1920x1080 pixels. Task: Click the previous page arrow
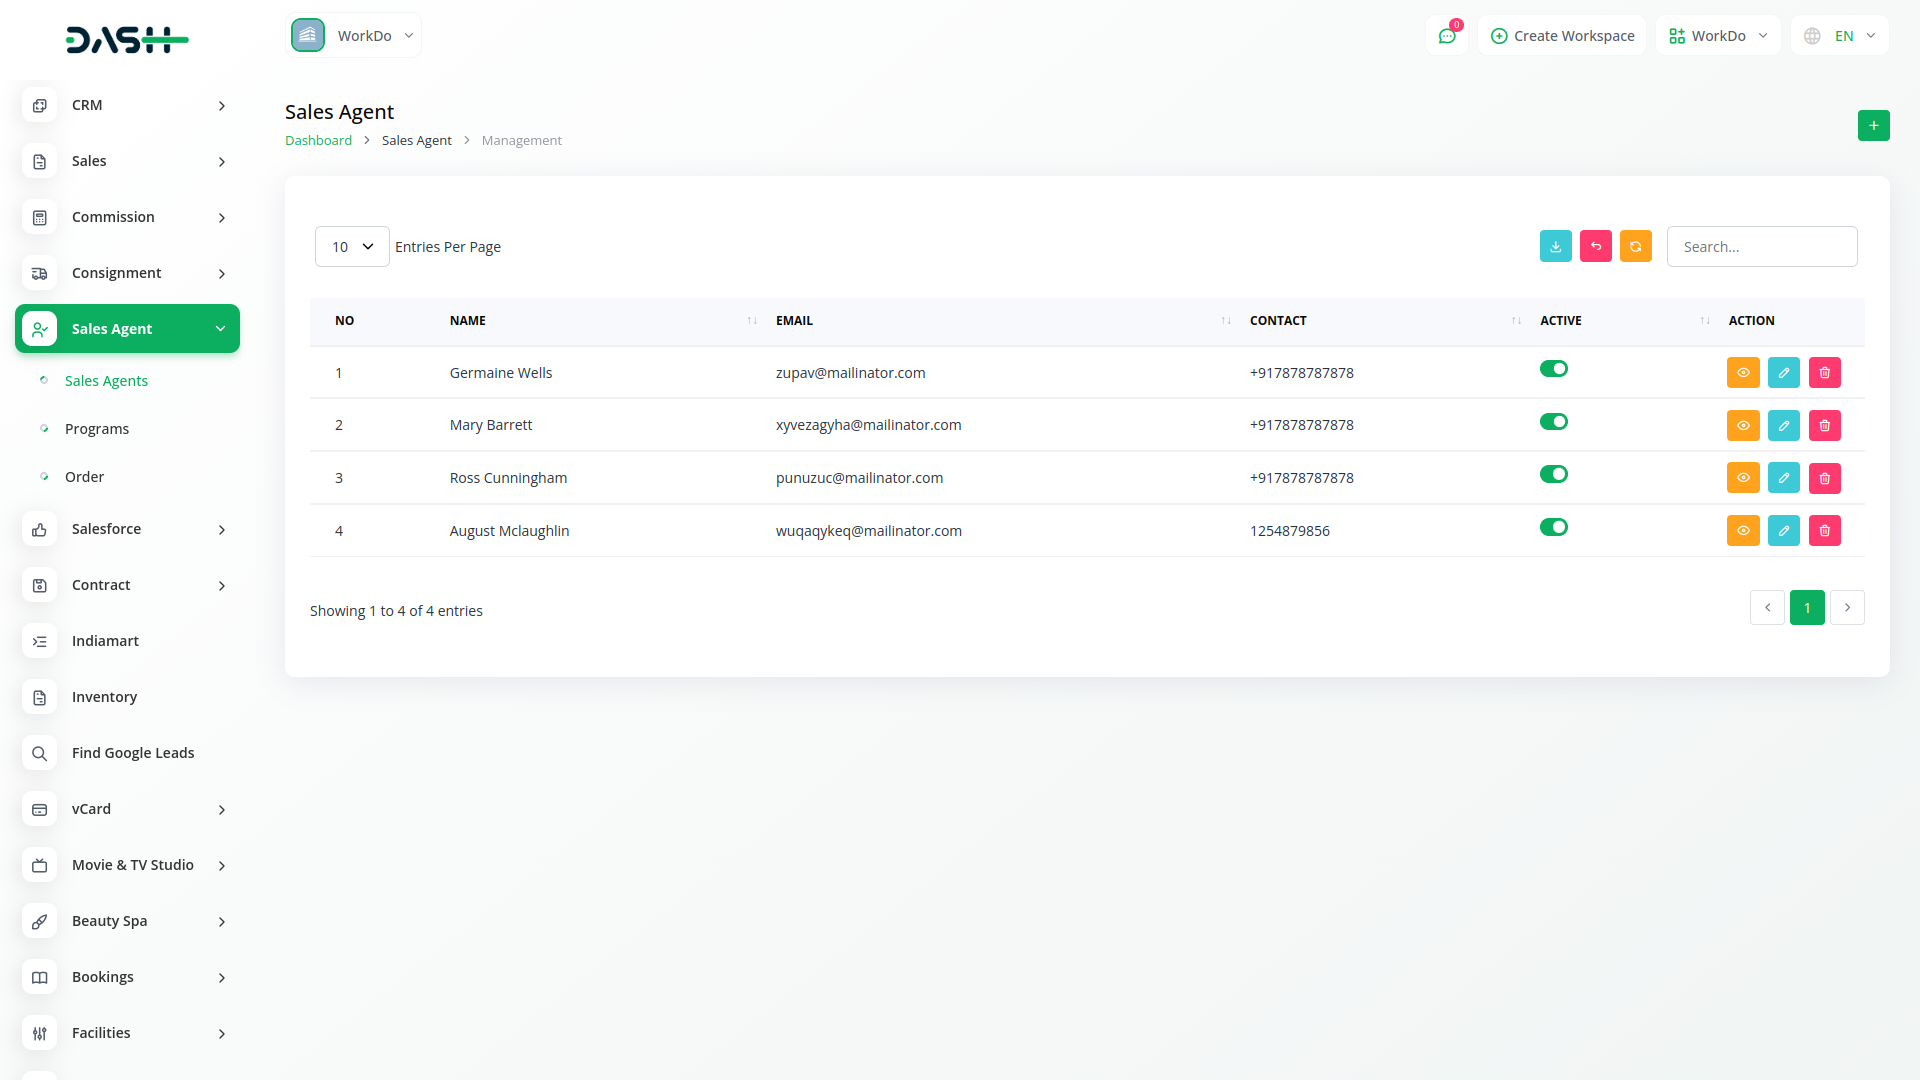[1767, 608]
